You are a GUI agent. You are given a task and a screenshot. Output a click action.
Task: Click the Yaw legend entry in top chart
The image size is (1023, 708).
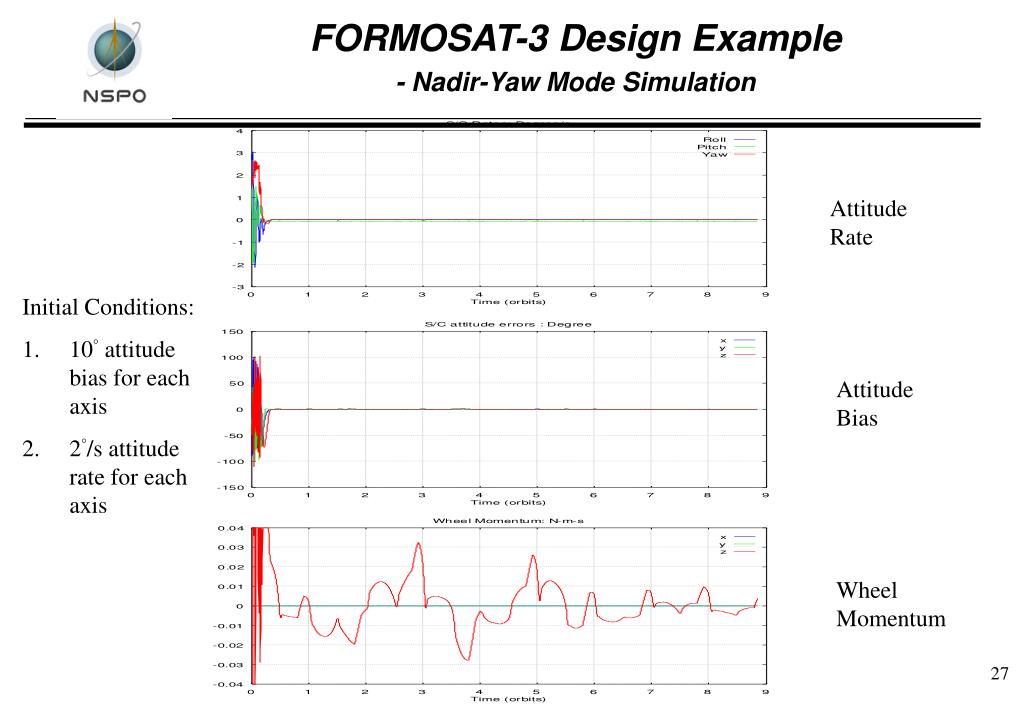tap(728, 155)
